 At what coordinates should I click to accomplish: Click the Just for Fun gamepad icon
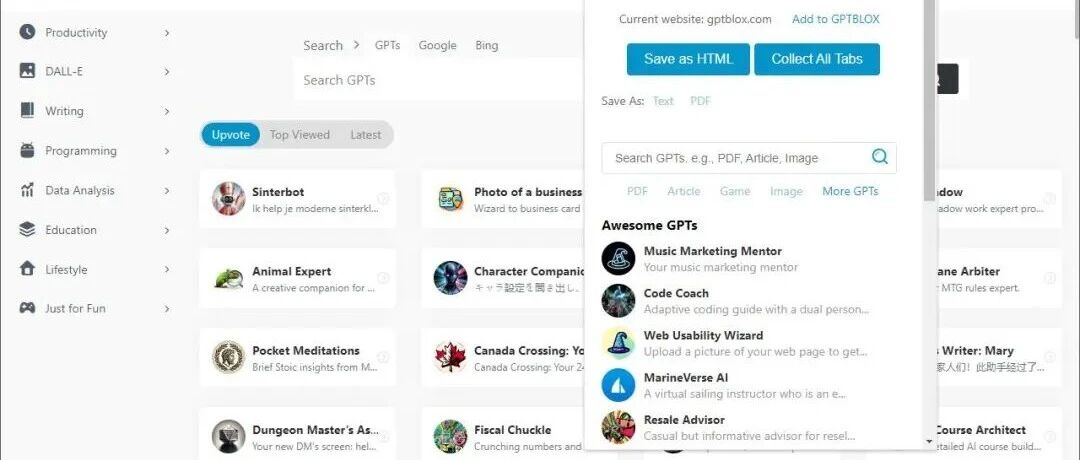pos(27,308)
